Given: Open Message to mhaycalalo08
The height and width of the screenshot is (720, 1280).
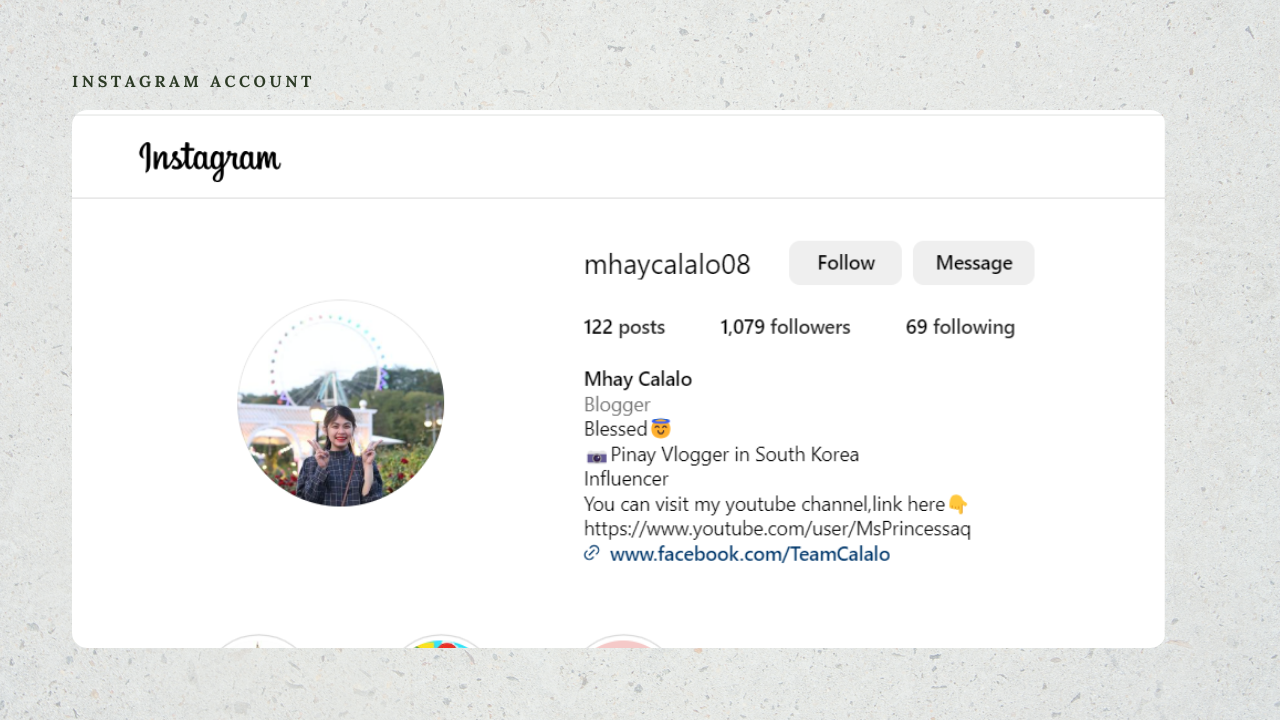Looking at the screenshot, I should [x=974, y=263].
